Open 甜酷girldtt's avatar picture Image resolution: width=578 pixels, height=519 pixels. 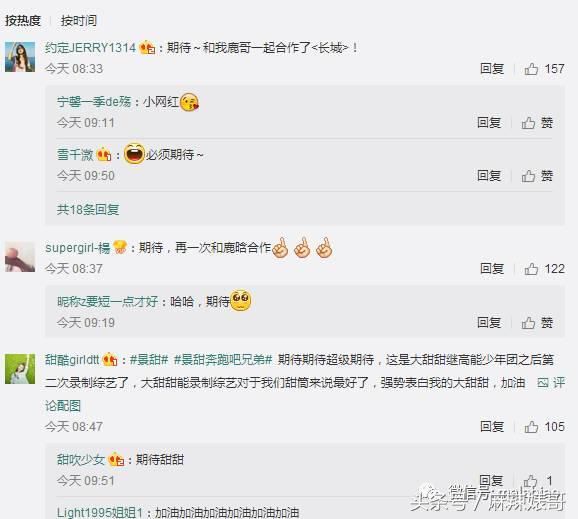pos(20,369)
